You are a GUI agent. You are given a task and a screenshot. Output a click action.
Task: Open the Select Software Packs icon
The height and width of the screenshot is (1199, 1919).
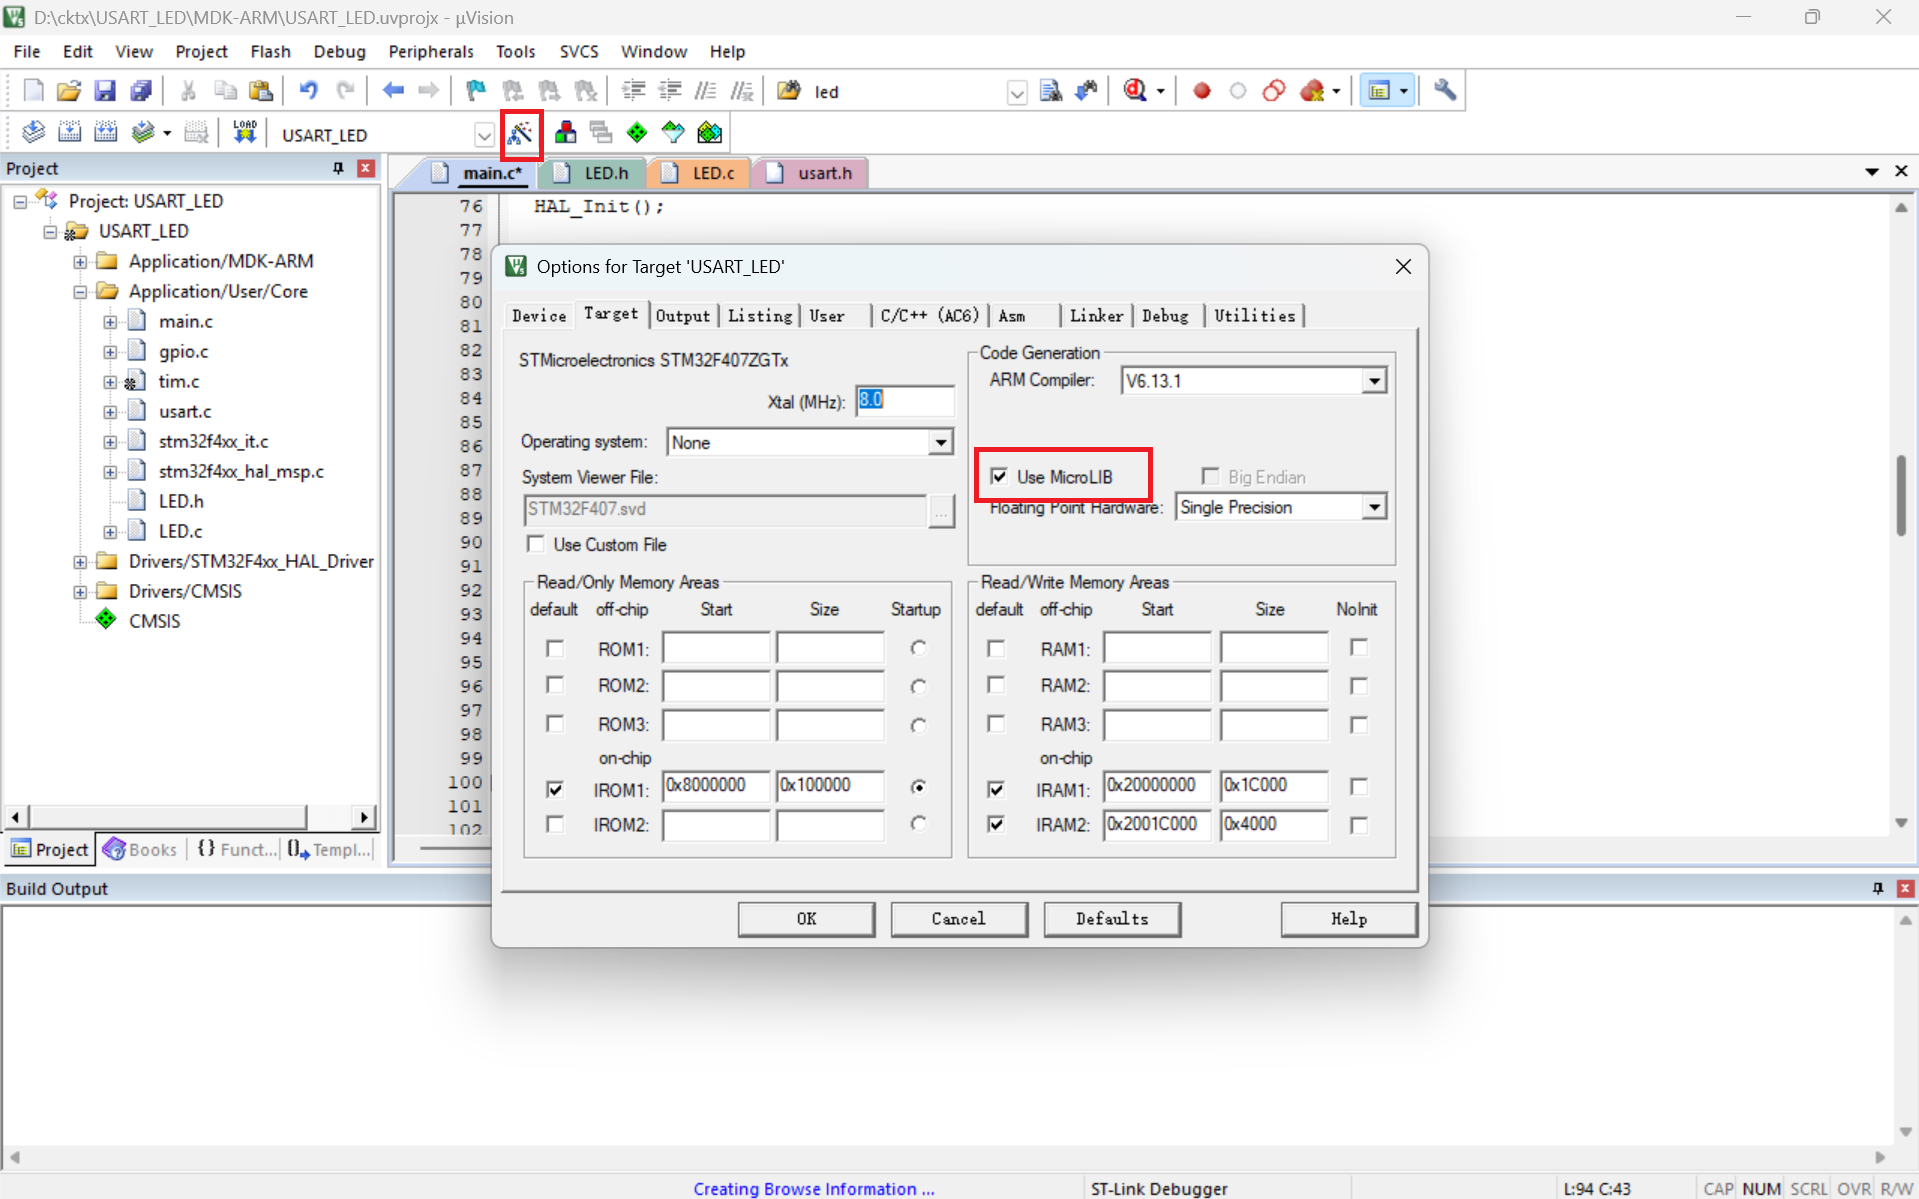point(673,133)
